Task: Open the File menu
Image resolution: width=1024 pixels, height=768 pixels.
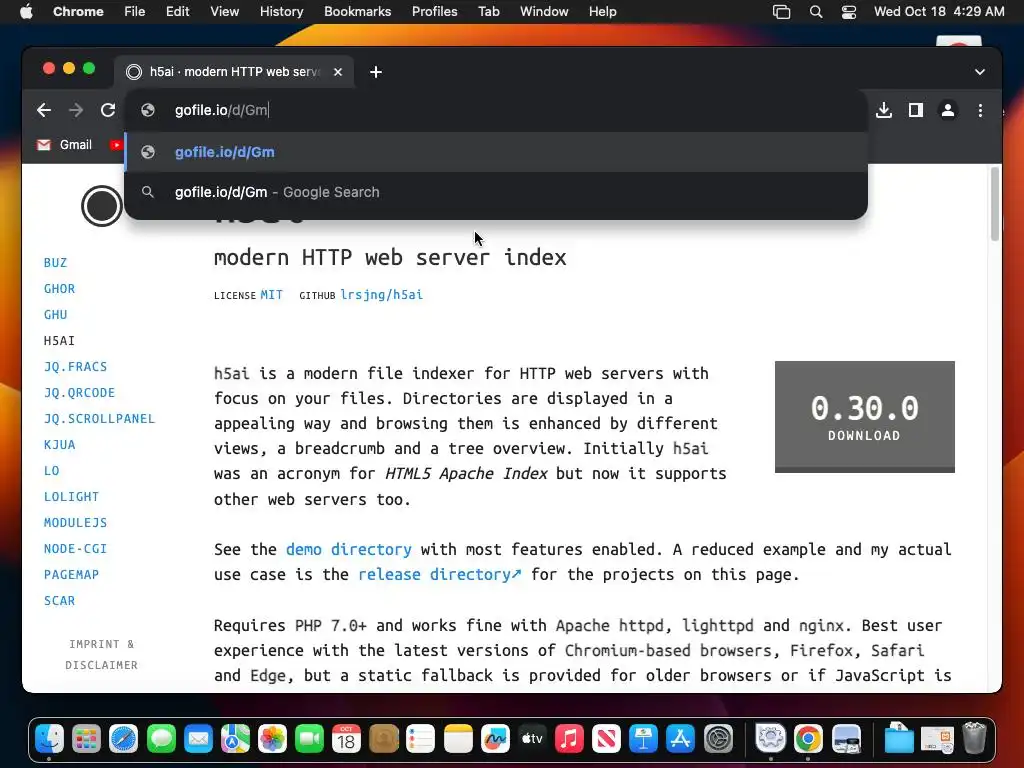Action: pyautogui.click(x=135, y=12)
